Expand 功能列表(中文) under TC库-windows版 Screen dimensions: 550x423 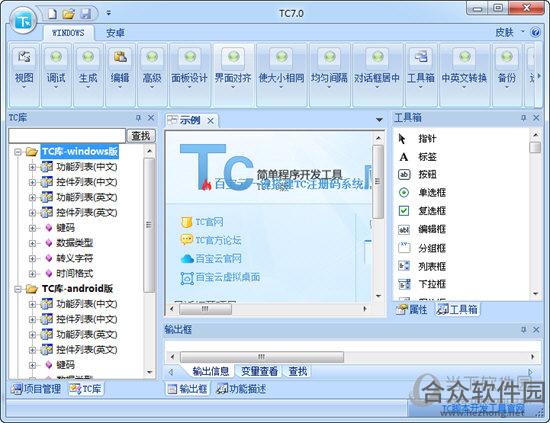(x=33, y=167)
